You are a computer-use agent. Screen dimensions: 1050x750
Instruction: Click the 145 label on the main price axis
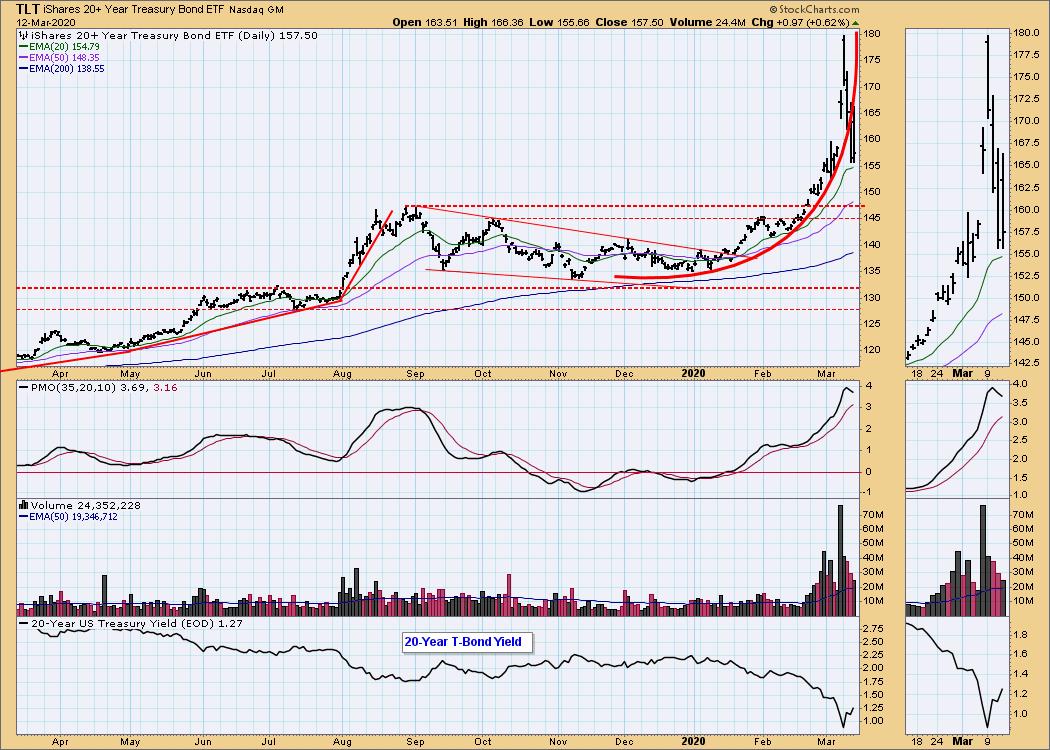click(x=871, y=218)
